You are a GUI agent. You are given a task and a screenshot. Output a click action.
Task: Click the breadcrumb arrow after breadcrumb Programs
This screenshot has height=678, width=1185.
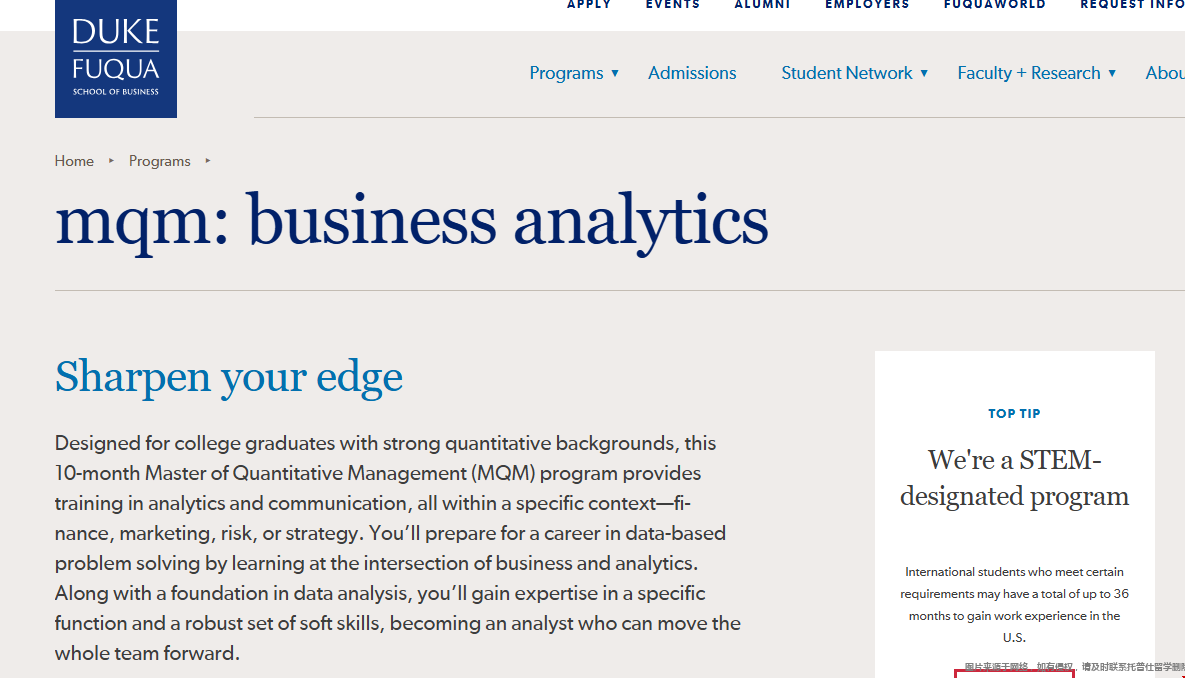point(208,161)
